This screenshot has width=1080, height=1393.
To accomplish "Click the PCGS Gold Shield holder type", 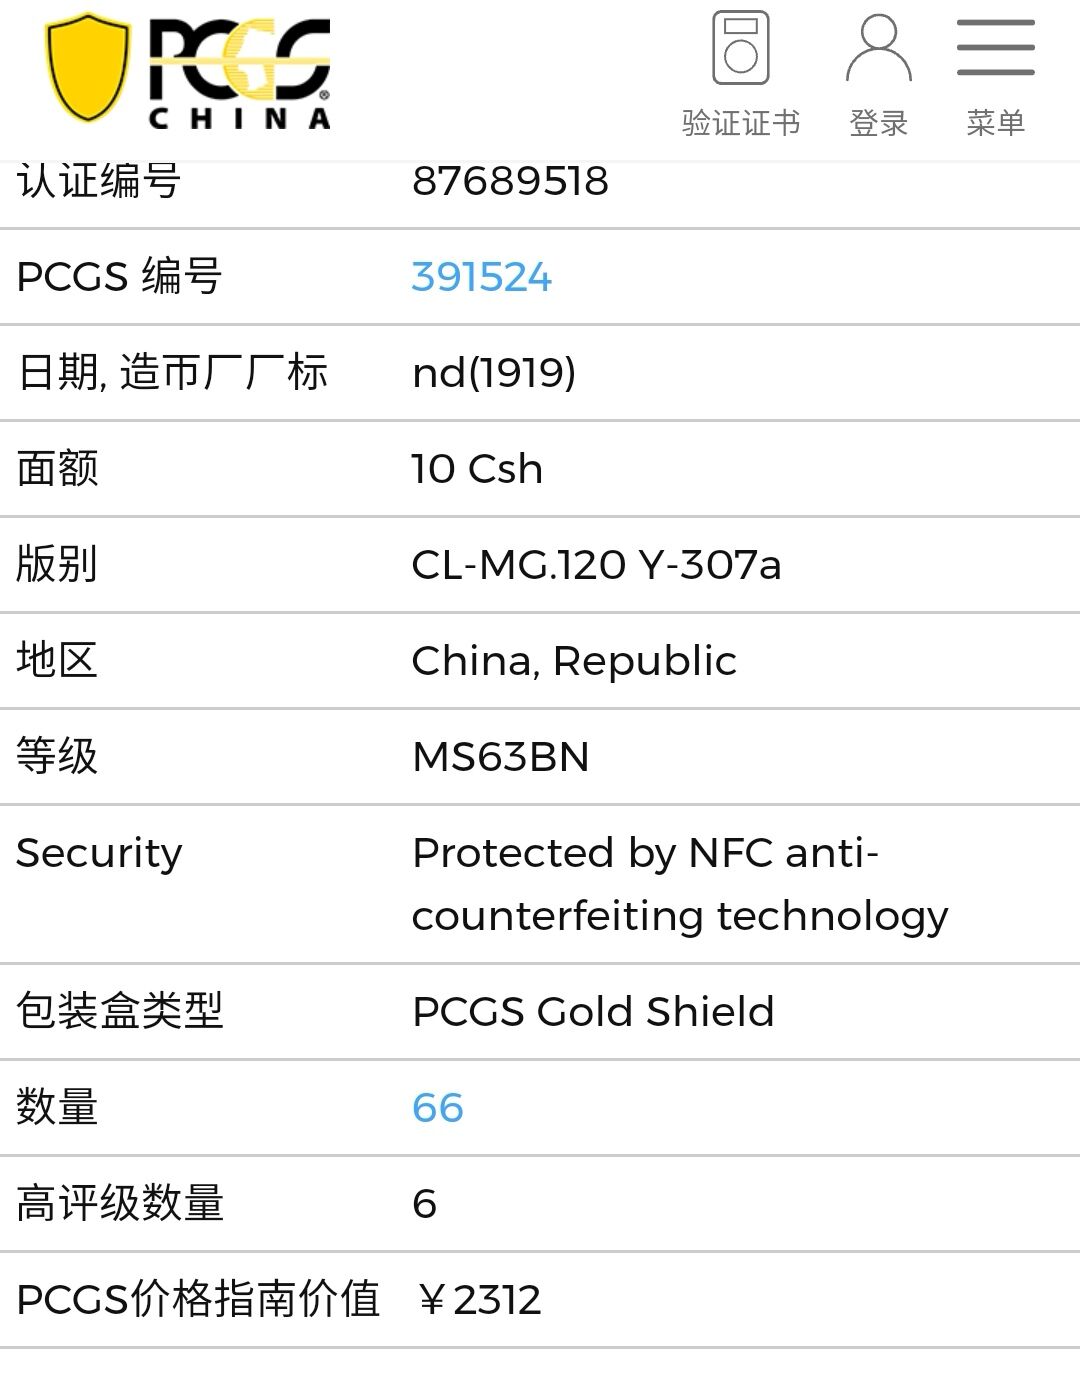I will point(593,1011).
